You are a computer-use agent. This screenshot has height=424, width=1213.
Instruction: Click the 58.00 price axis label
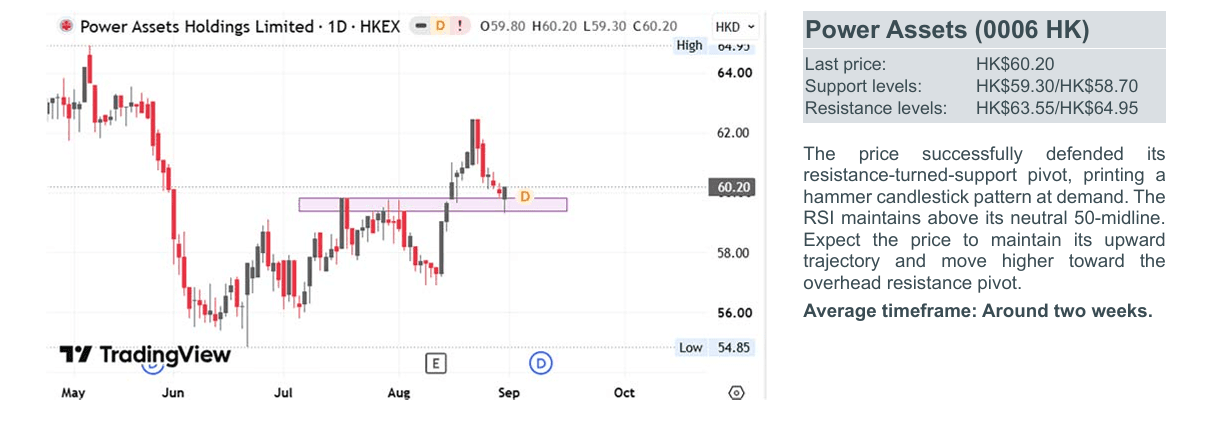pos(735,253)
